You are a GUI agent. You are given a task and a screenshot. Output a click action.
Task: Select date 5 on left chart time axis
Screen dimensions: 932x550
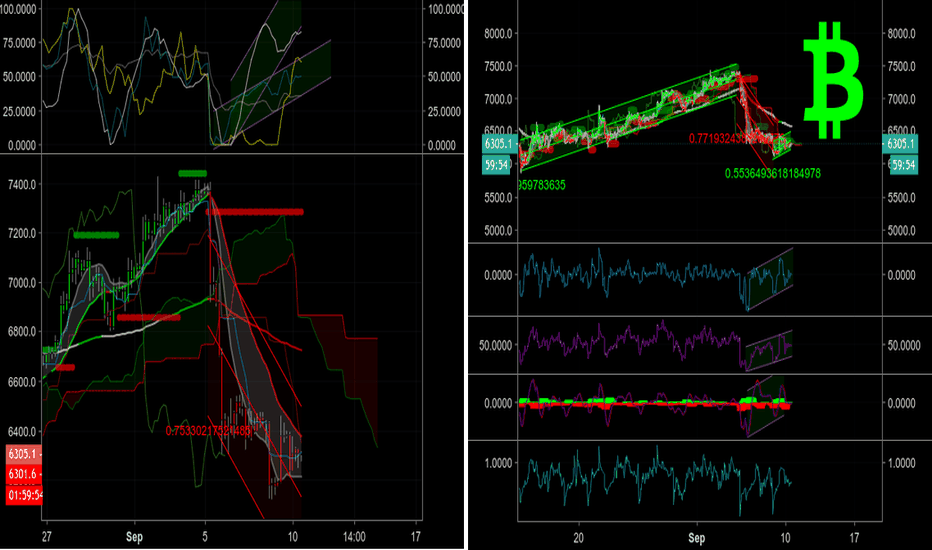(x=205, y=536)
